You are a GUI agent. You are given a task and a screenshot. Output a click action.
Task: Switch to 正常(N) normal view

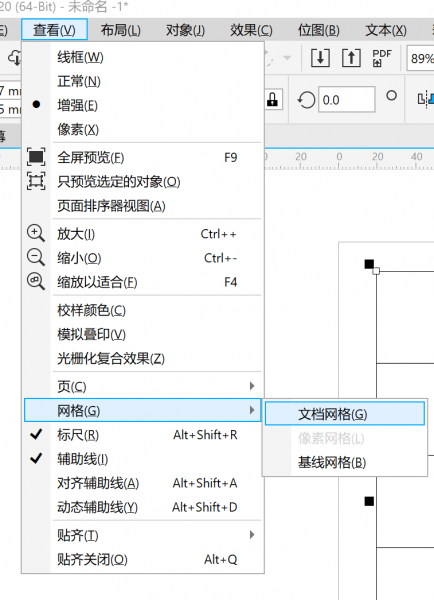point(143,81)
